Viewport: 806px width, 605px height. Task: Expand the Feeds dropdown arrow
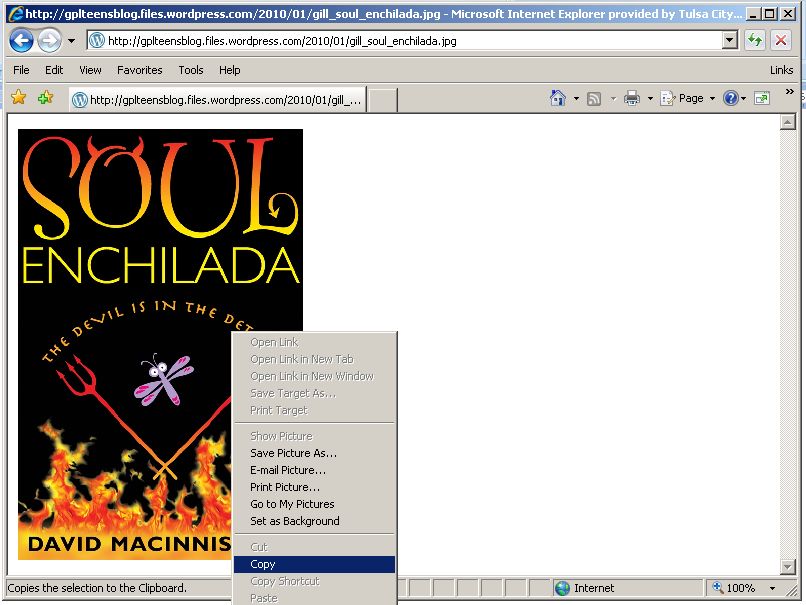pyautogui.click(x=613, y=98)
